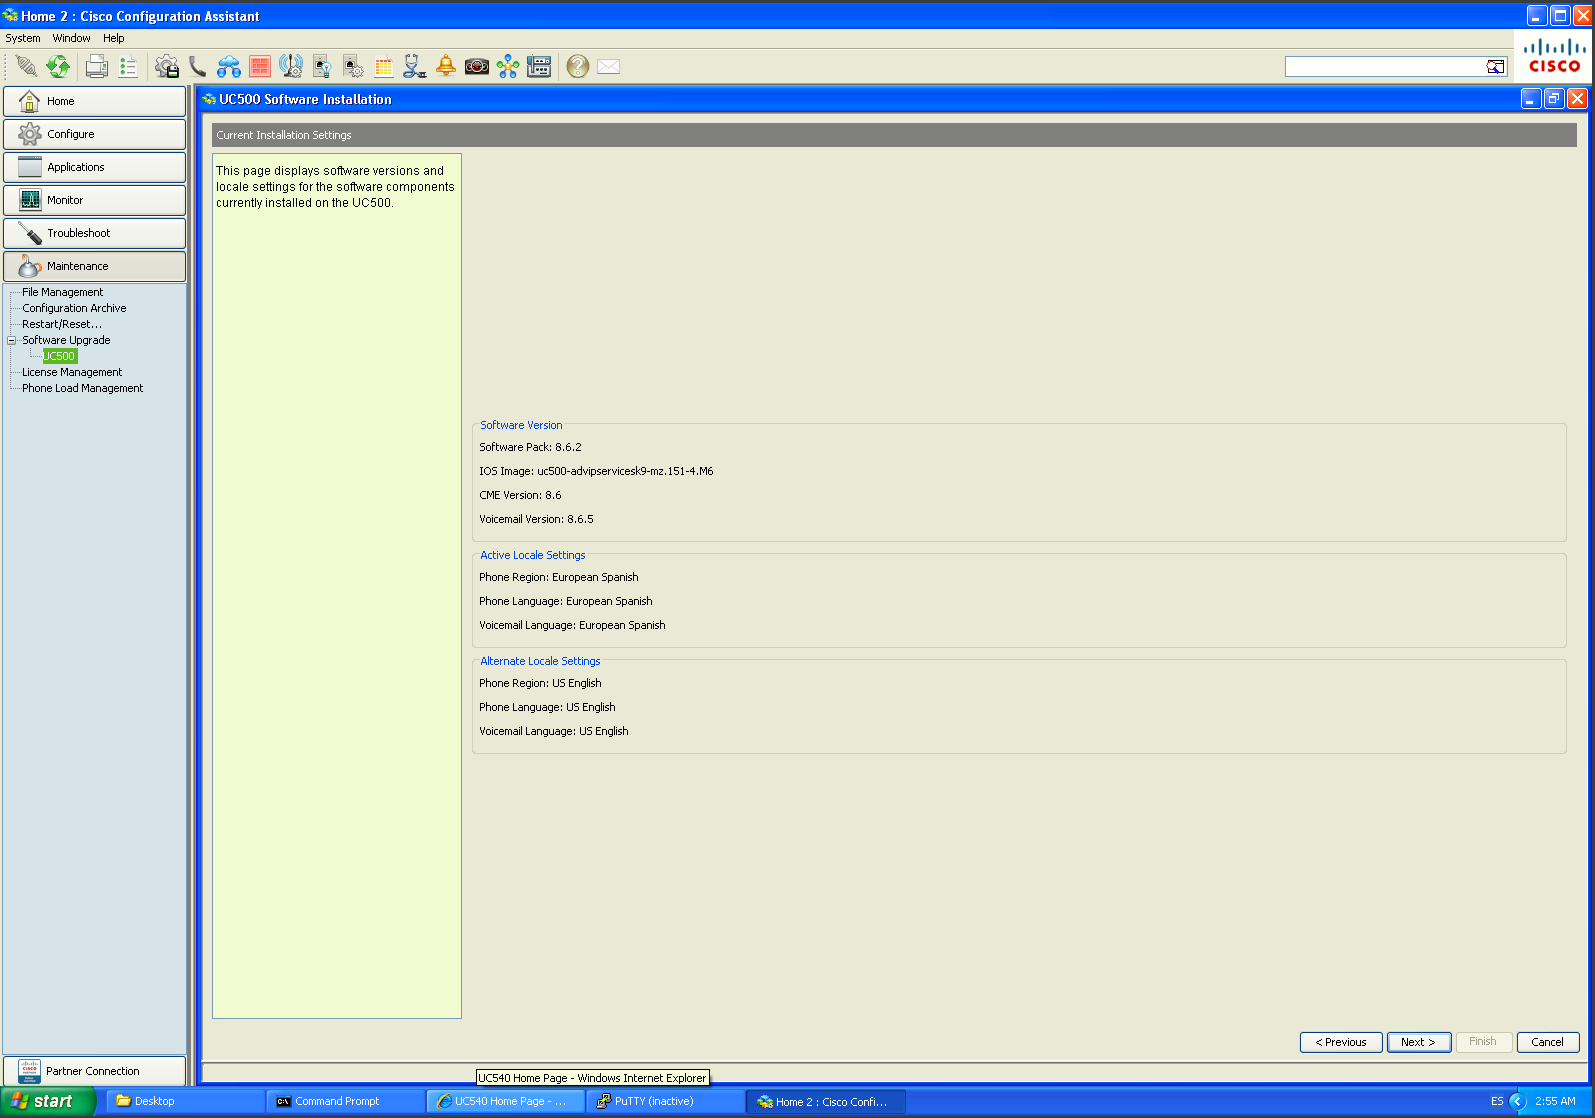Select the Software Upgrade tree node
1595x1118 pixels.
(x=66, y=340)
